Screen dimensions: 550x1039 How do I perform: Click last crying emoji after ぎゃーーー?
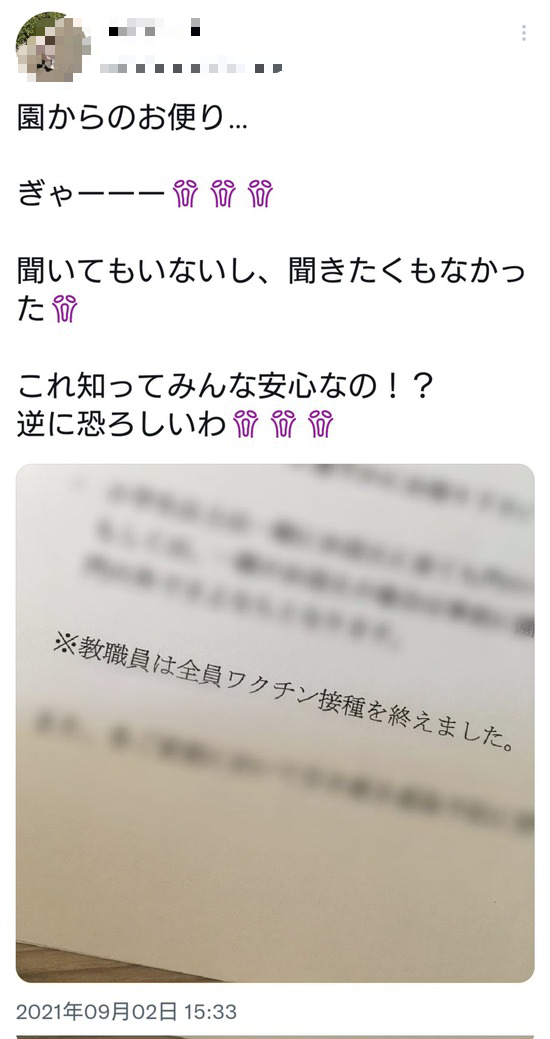pyautogui.click(x=260, y=194)
